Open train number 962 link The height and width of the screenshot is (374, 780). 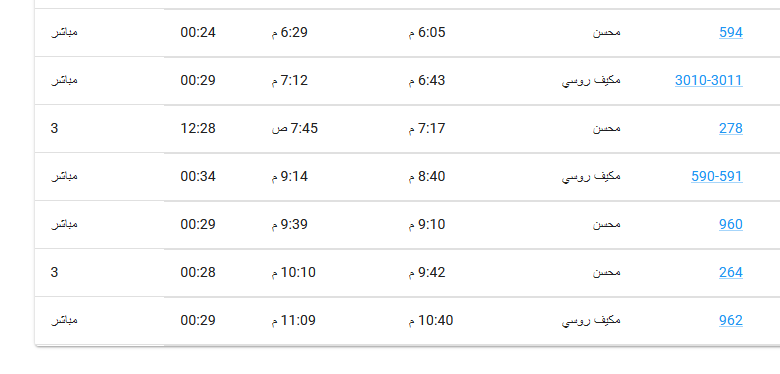pyautogui.click(x=731, y=320)
